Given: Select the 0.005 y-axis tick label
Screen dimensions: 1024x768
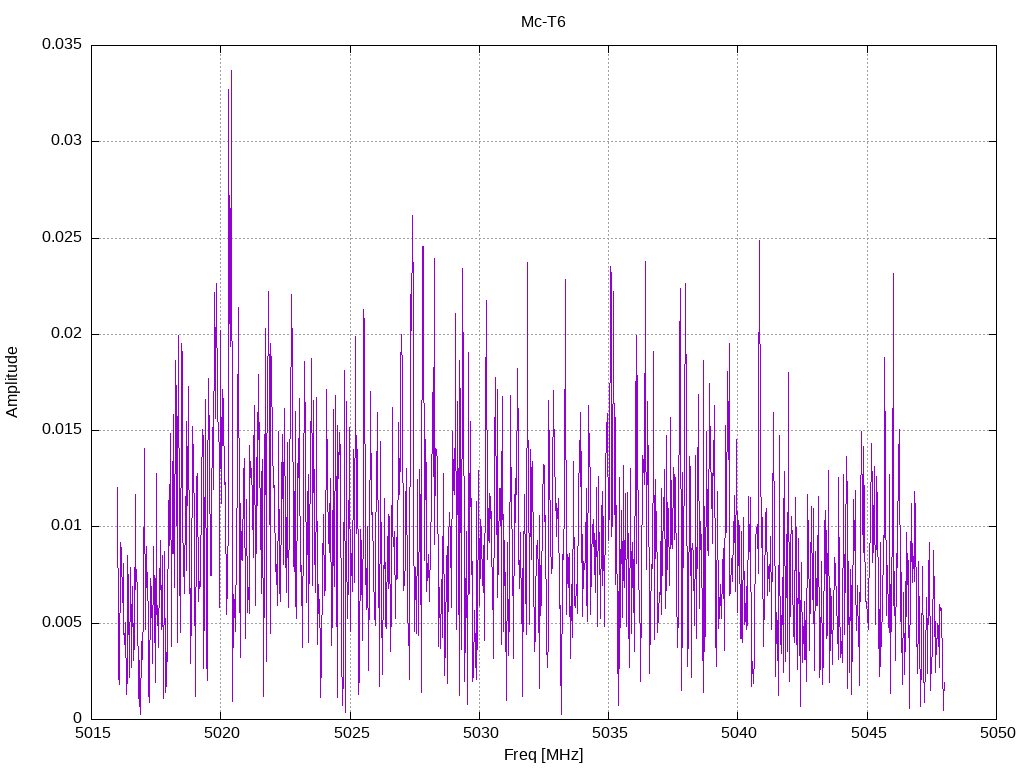Looking at the screenshot, I should [x=61, y=622].
